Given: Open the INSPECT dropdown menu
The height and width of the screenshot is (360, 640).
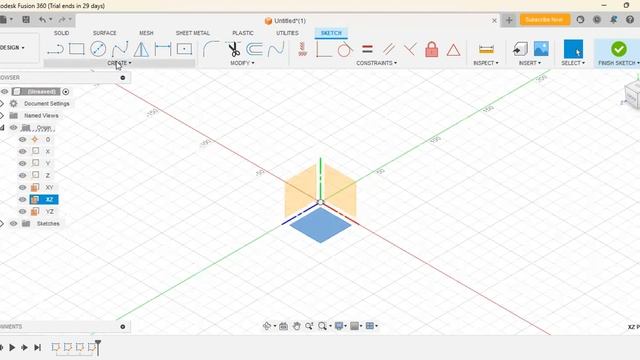Looking at the screenshot, I should click(x=486, y=63).
